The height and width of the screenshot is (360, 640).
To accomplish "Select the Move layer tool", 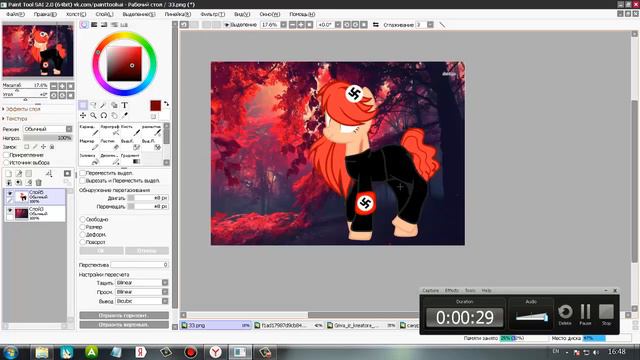I will 83,116.
